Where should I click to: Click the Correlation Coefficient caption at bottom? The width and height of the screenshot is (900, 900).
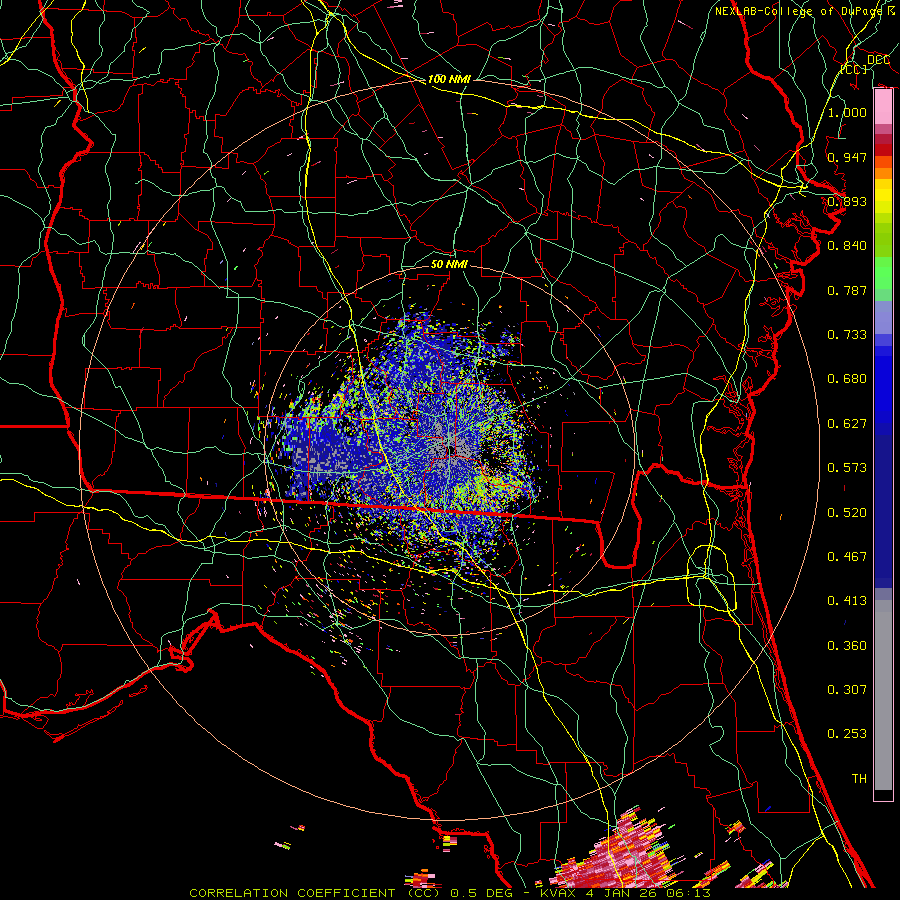[x=449, y=893]
